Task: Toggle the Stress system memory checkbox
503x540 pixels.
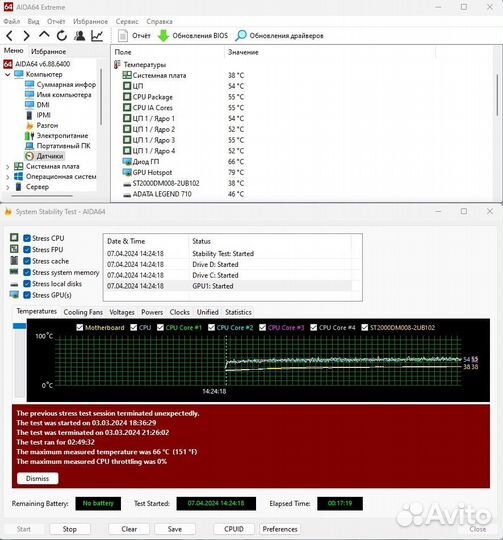Action: point(27,272)
